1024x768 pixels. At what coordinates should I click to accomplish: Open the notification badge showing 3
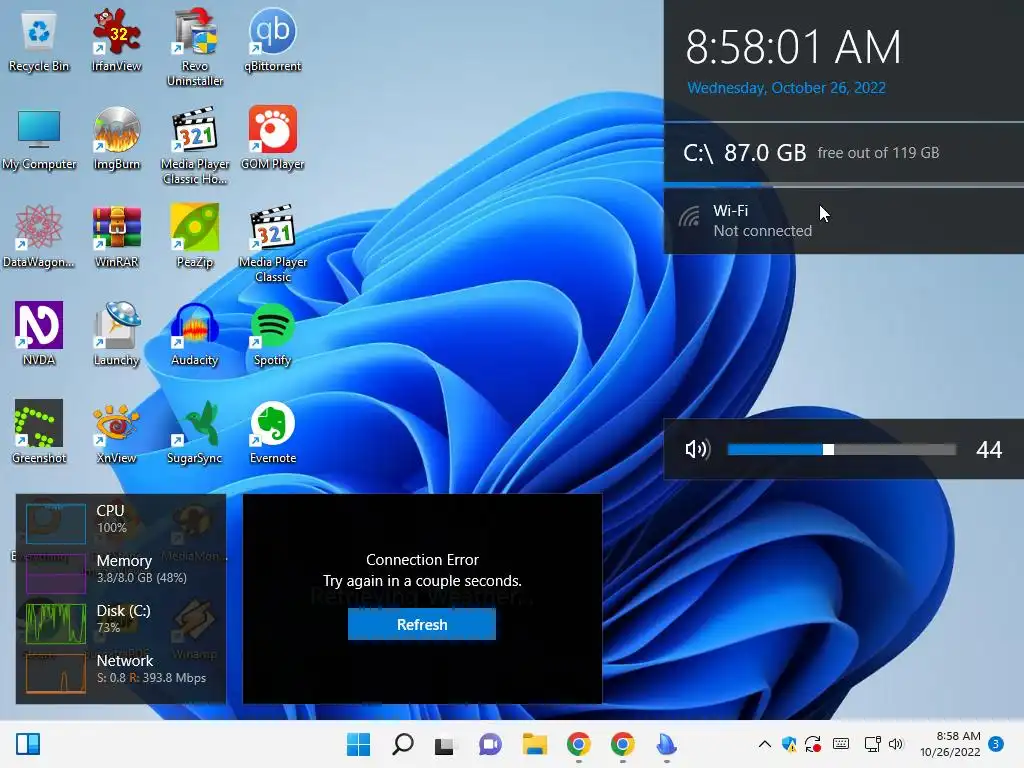[x=995, y=744]
